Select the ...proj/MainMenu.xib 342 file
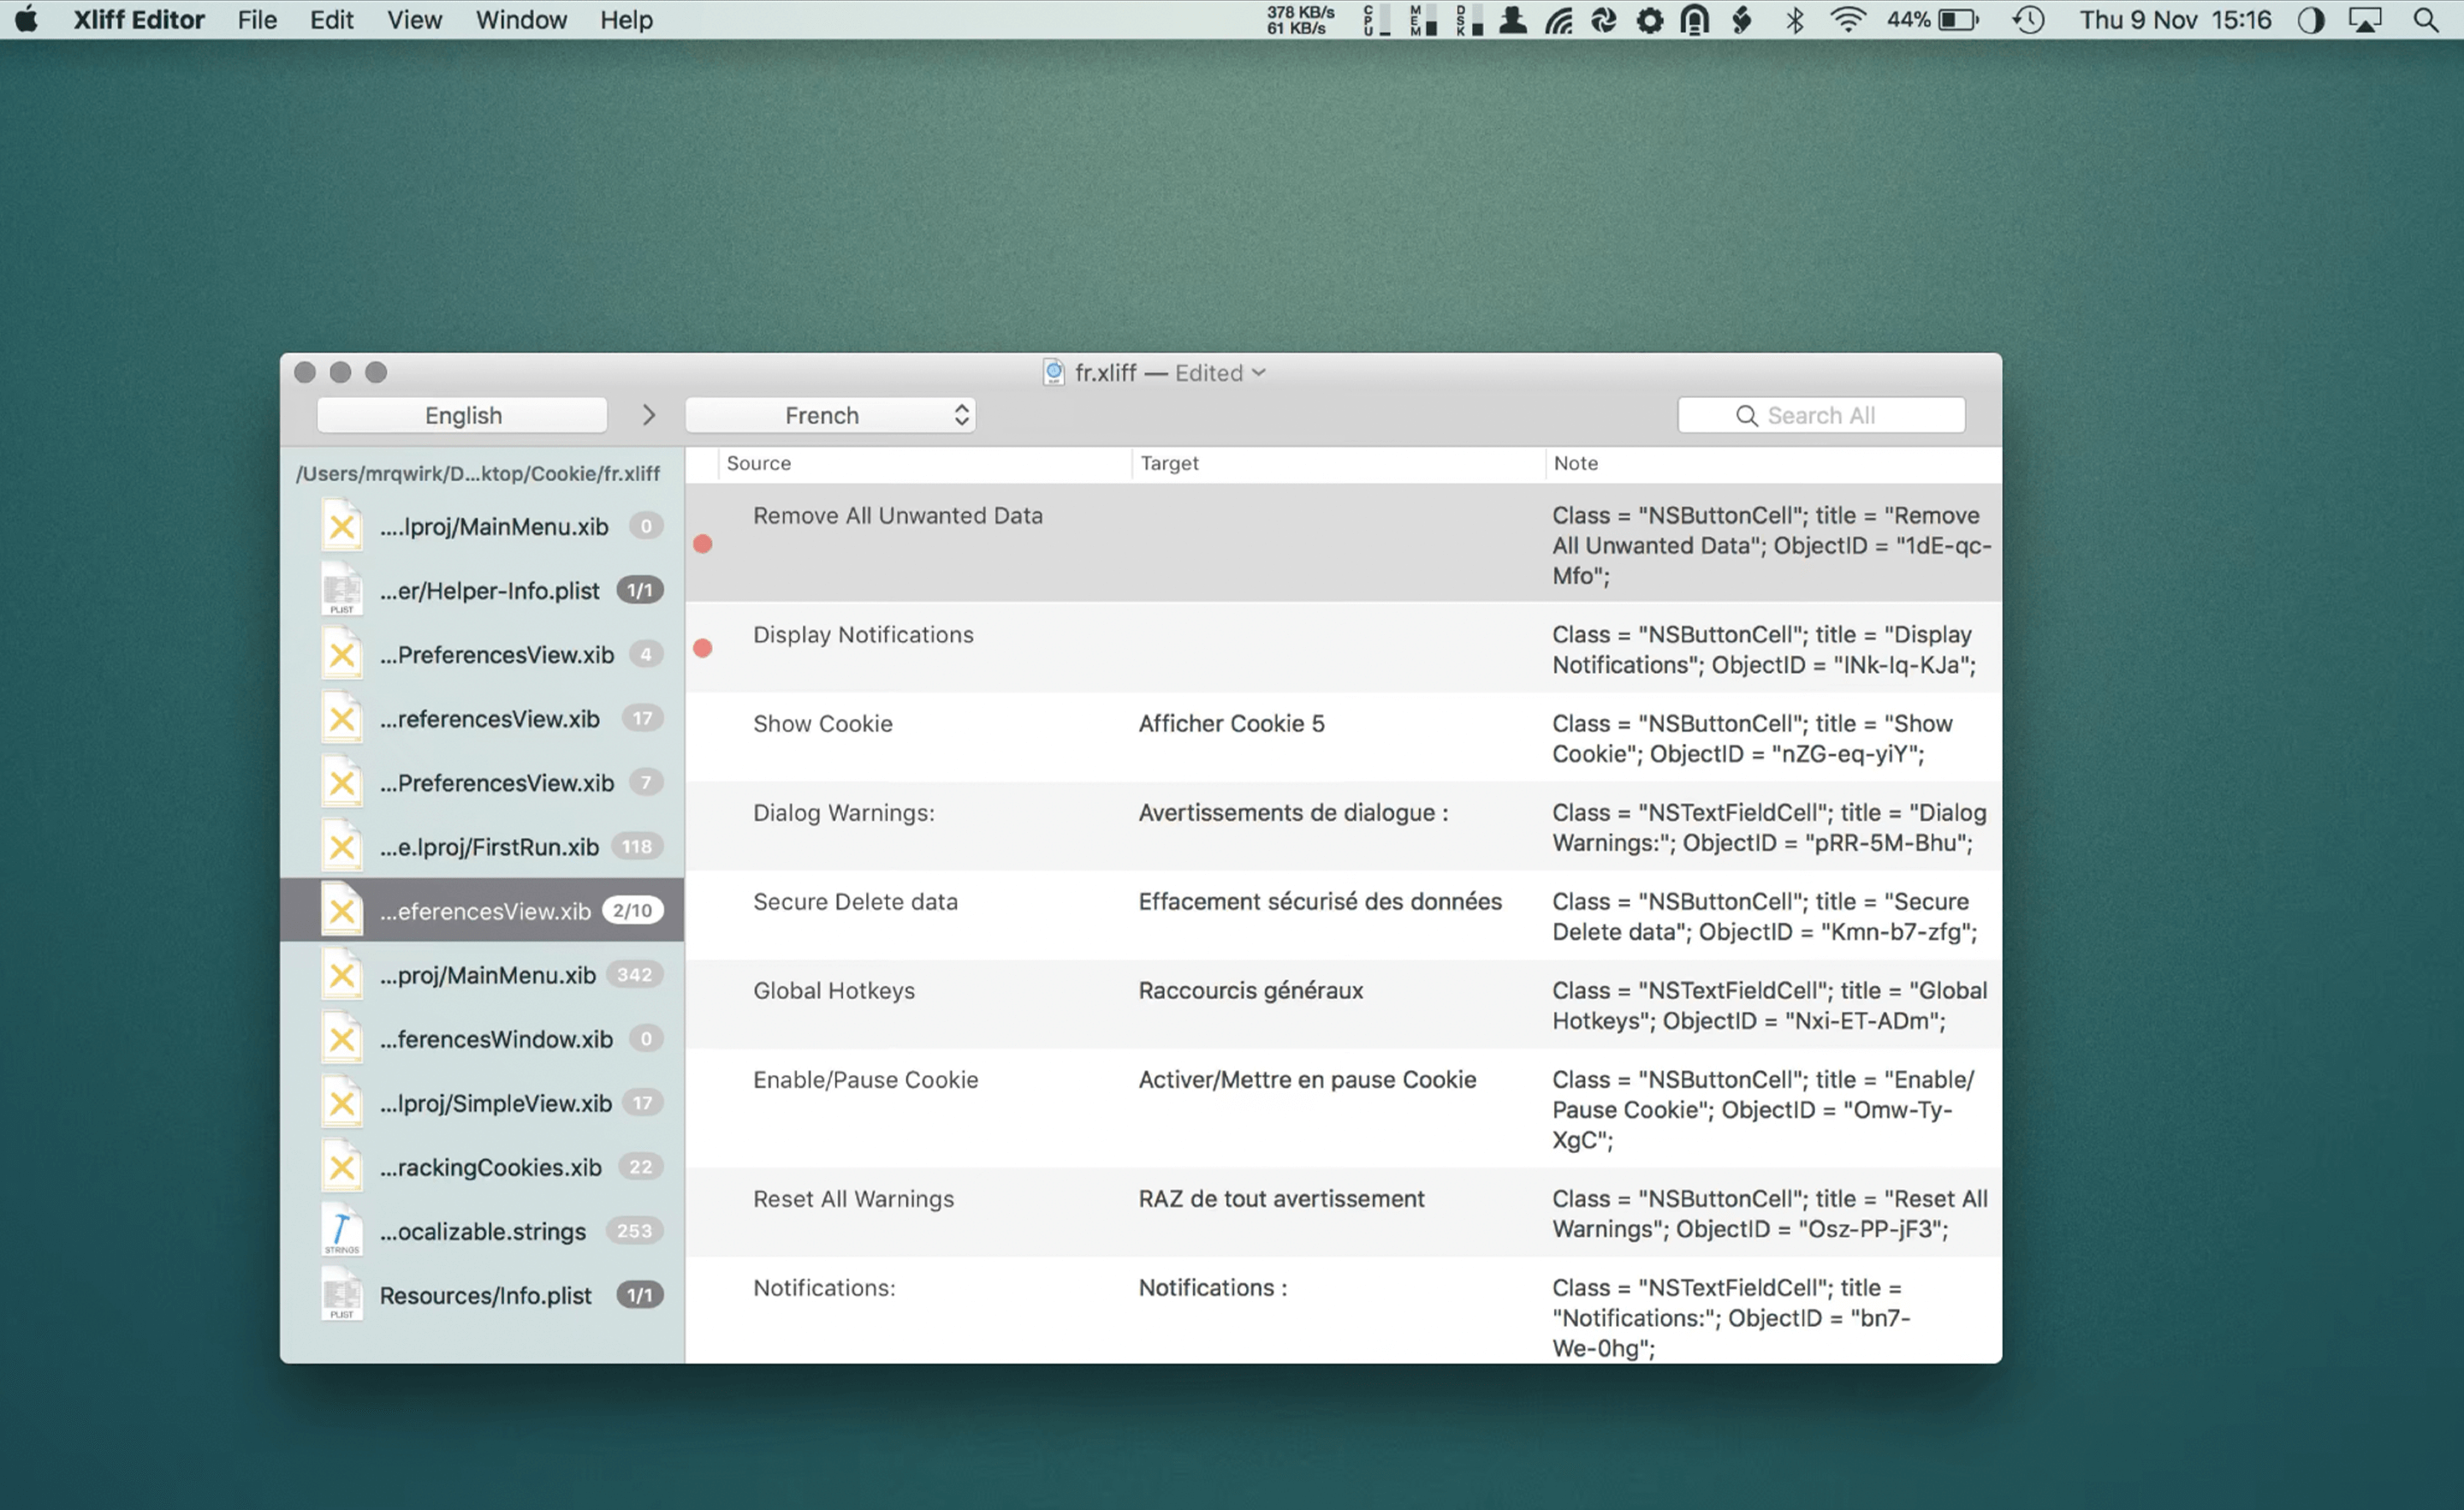Viewport: 2464px width, 1510px height. tap(490, 973)
